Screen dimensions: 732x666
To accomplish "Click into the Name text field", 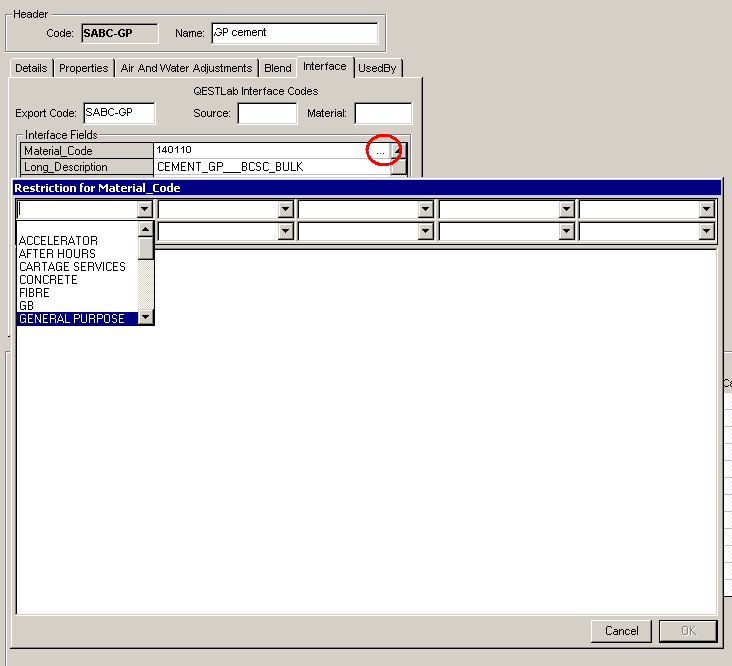I will pyautogui.click(x=295, y=33).
